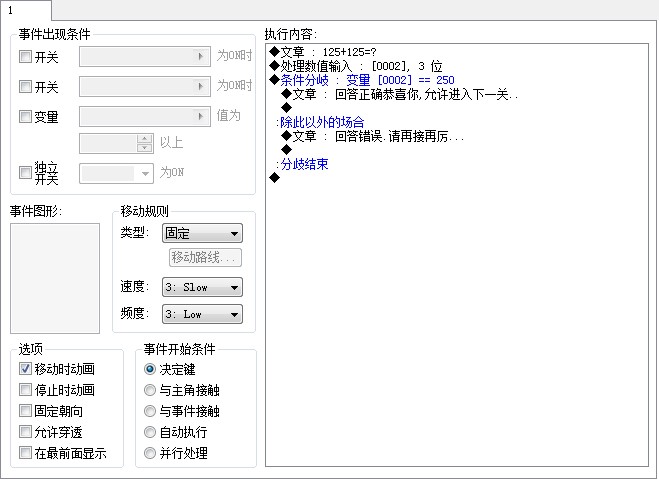Enable the 变量 condition checkbox
This screenshot has width=659, height=480.
tap(25, 116)
